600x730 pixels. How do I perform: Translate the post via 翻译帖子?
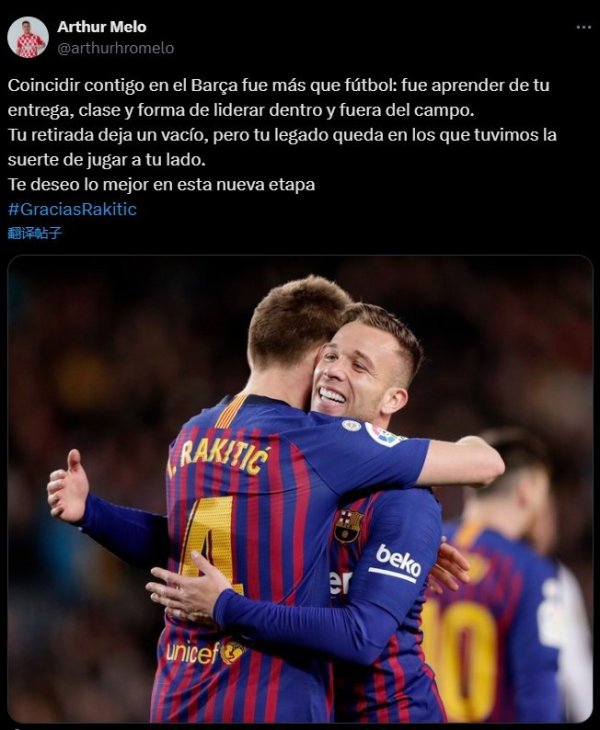click(x=35, y=233)
